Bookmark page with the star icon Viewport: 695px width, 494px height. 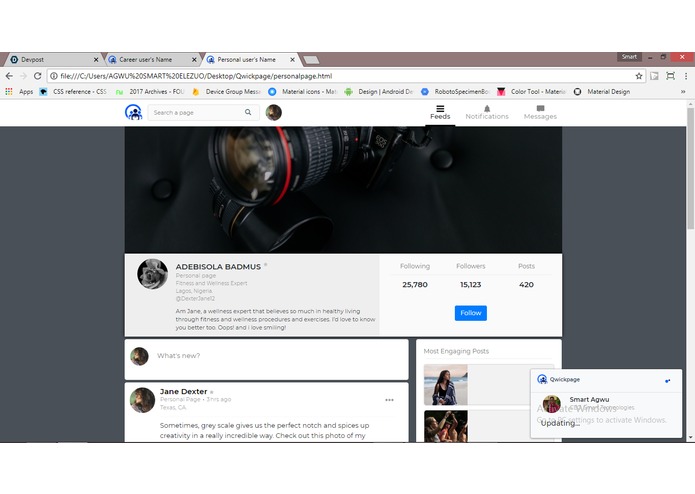(639, 76)
